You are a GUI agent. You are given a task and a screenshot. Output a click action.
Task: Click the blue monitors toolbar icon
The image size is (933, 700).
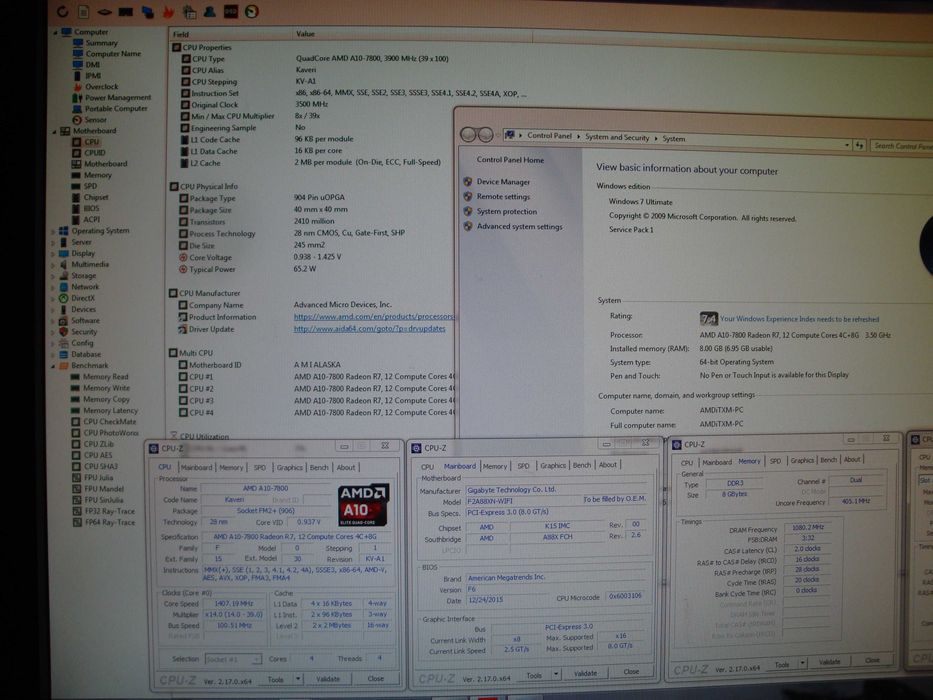(x=148, y=12)
